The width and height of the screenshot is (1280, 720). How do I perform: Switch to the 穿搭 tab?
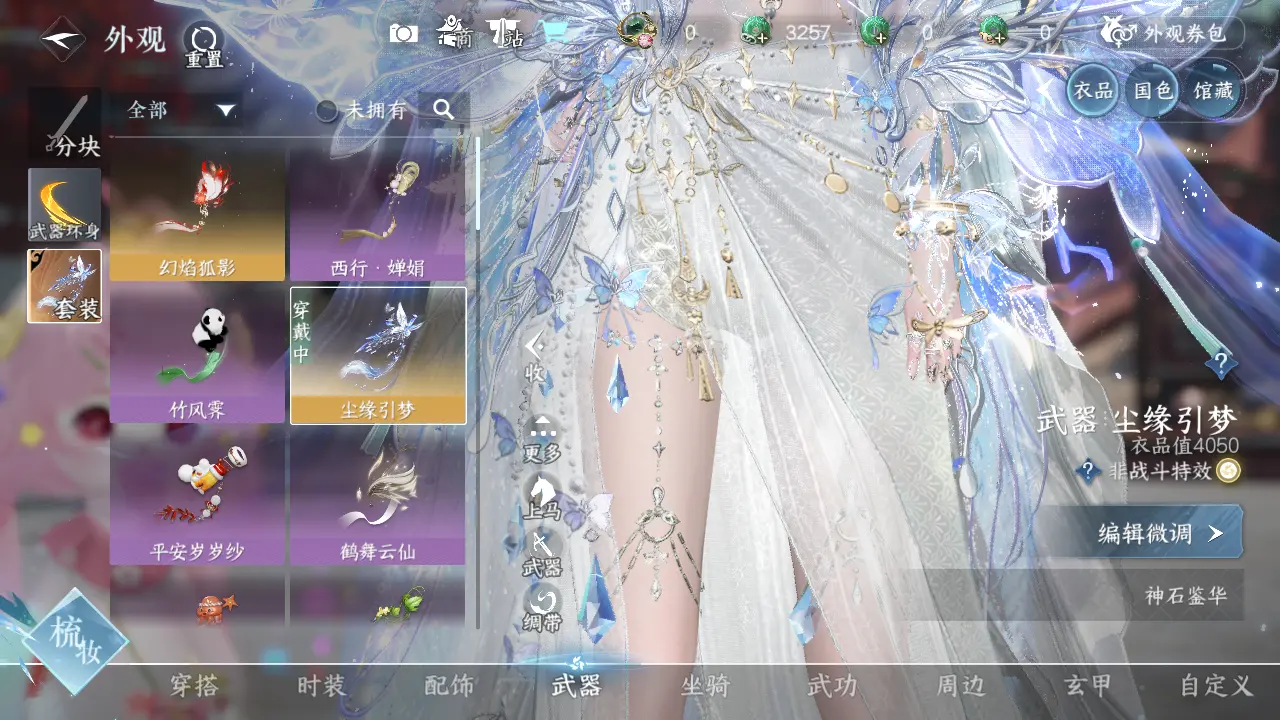194,685
